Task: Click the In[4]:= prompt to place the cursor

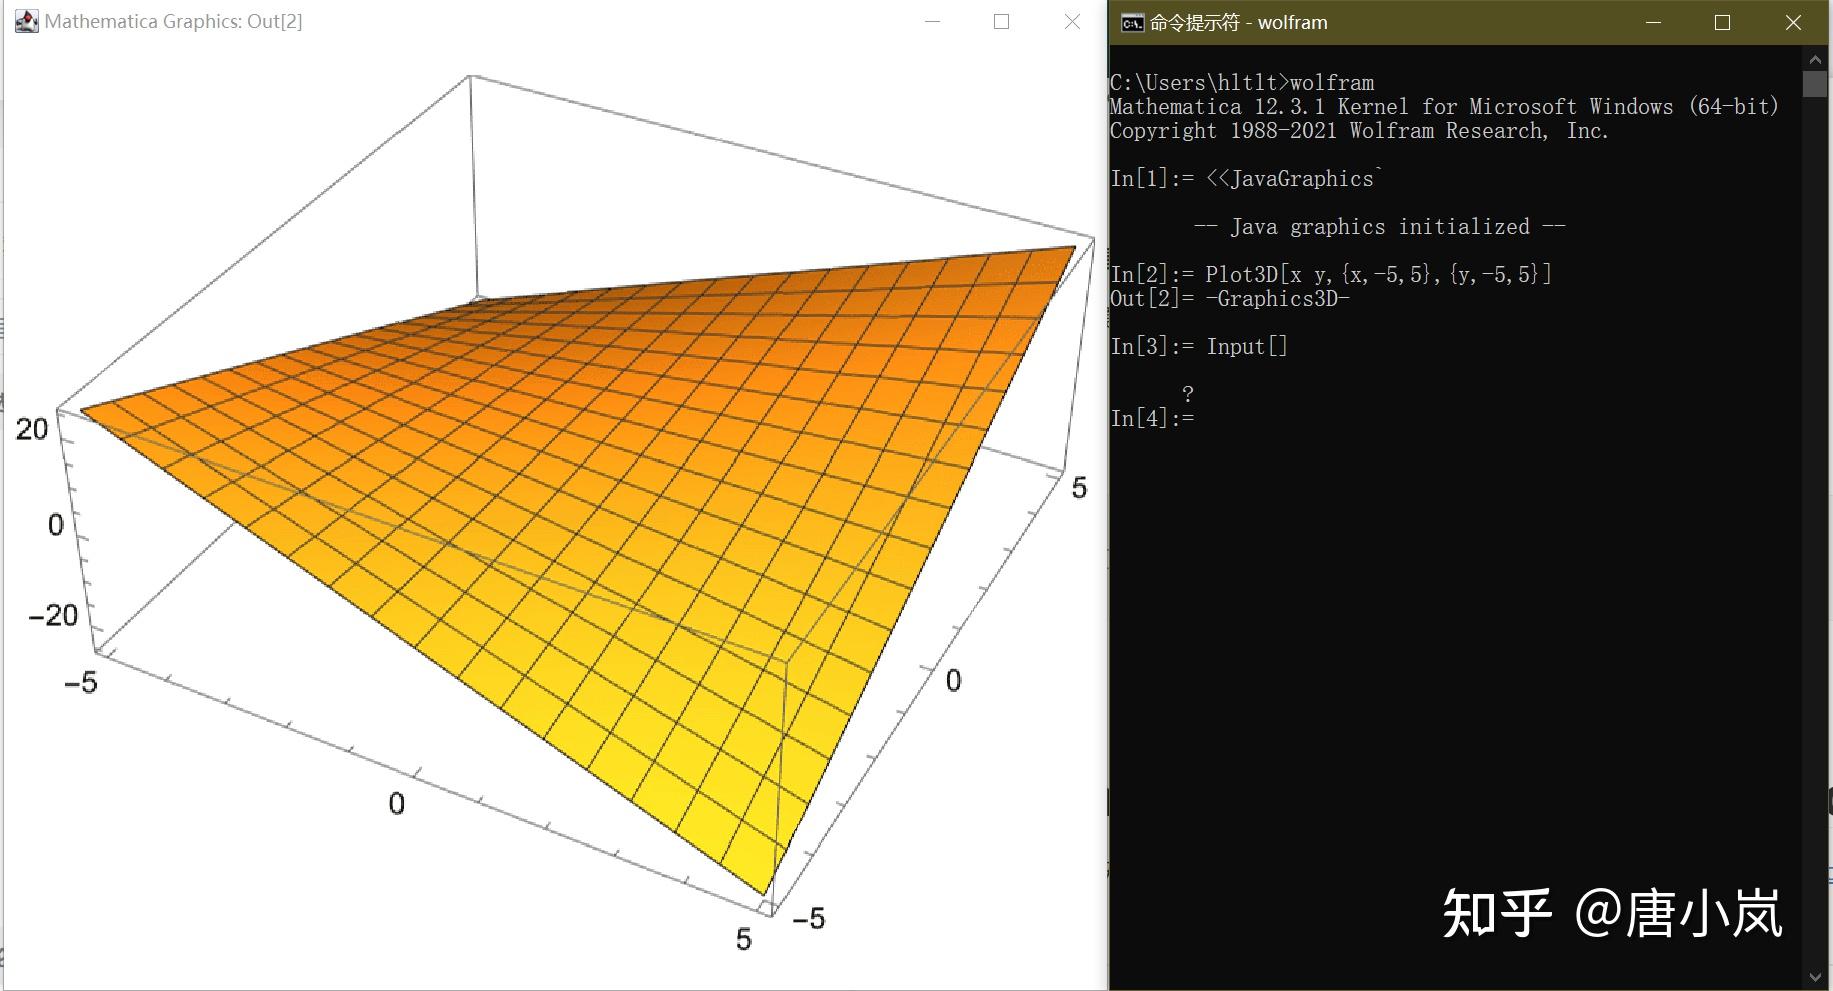Action: point(1151,418)
